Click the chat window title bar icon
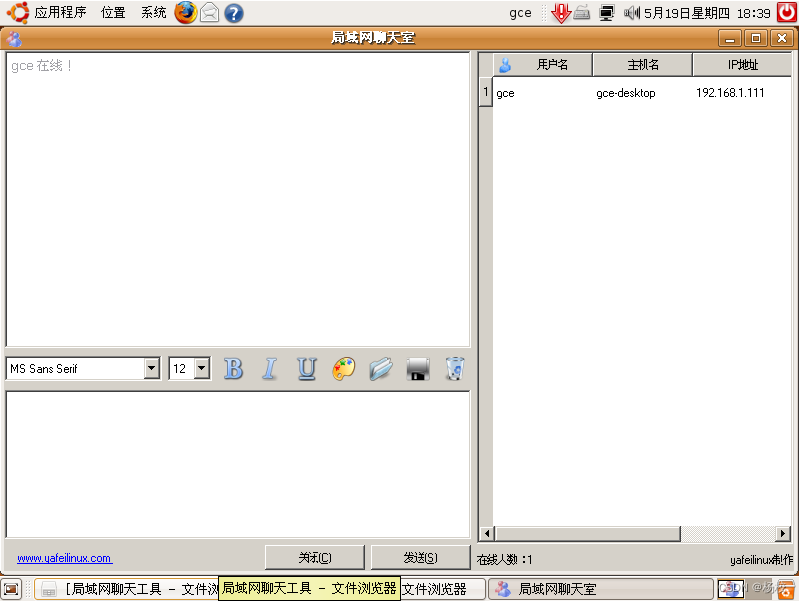The width and height of the screenshot is (802, 603). click(14, 38)
